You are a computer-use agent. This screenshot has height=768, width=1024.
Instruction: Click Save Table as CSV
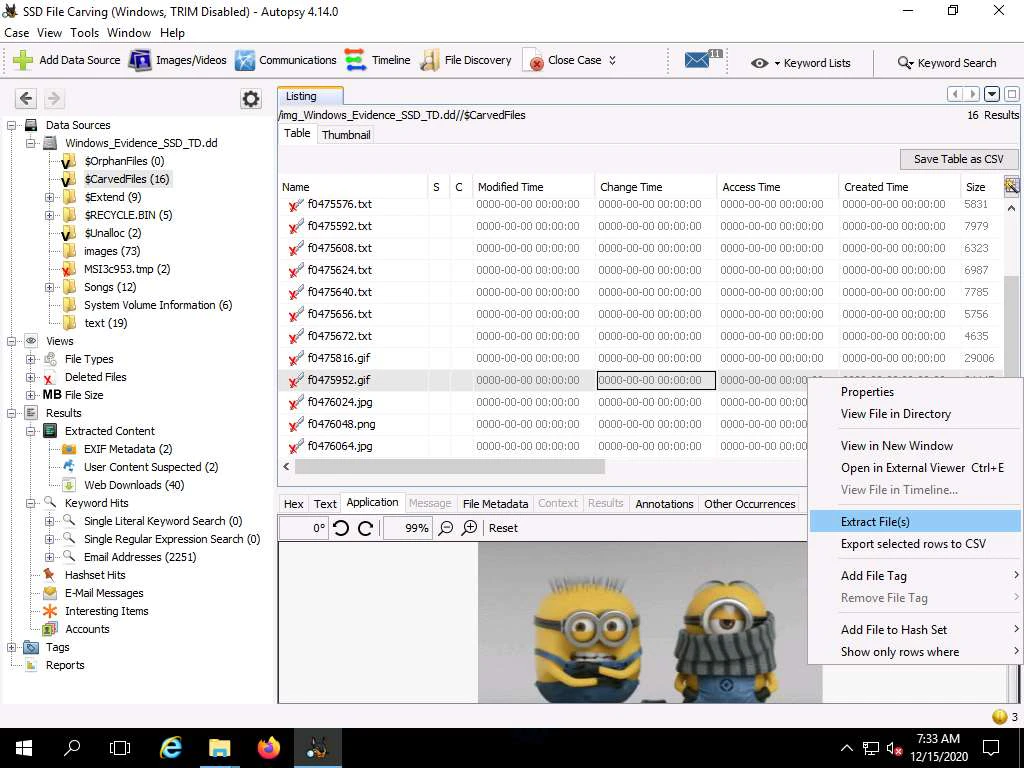958,159
